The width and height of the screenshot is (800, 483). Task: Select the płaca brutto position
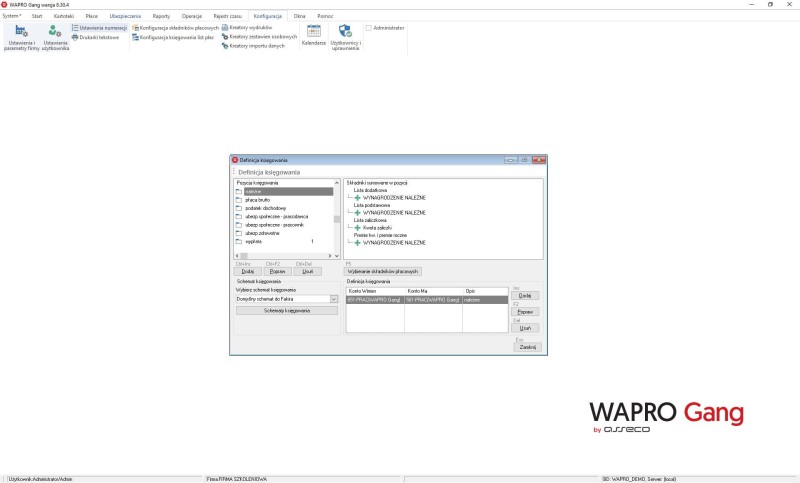258,200
